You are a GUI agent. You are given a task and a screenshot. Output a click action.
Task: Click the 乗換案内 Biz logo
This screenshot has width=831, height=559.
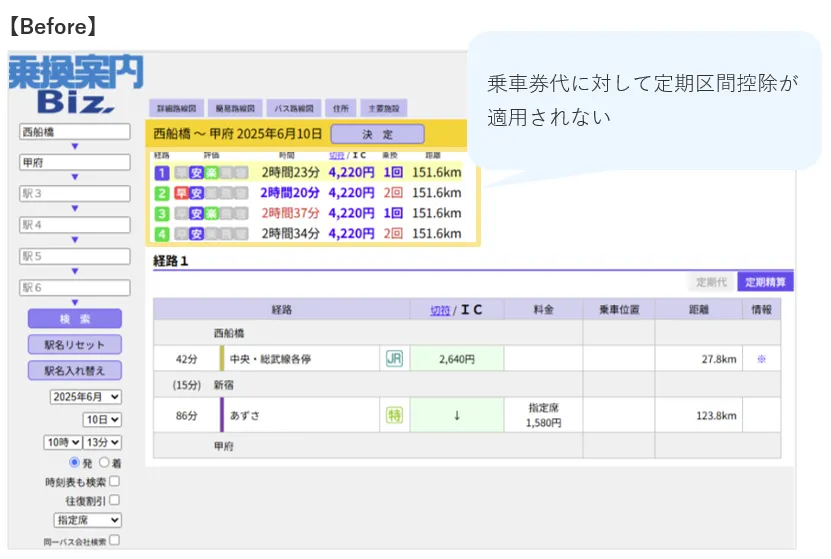click(76, 84)
